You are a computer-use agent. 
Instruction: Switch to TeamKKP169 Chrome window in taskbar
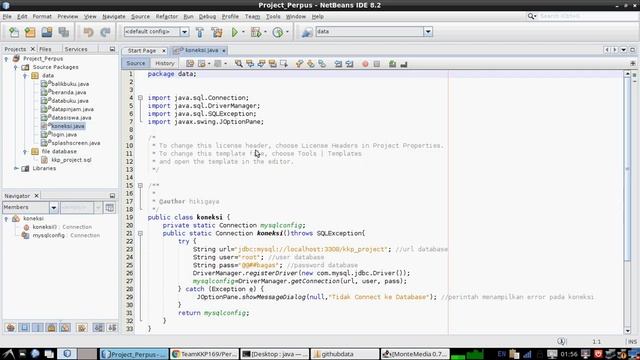coord(205,354)
